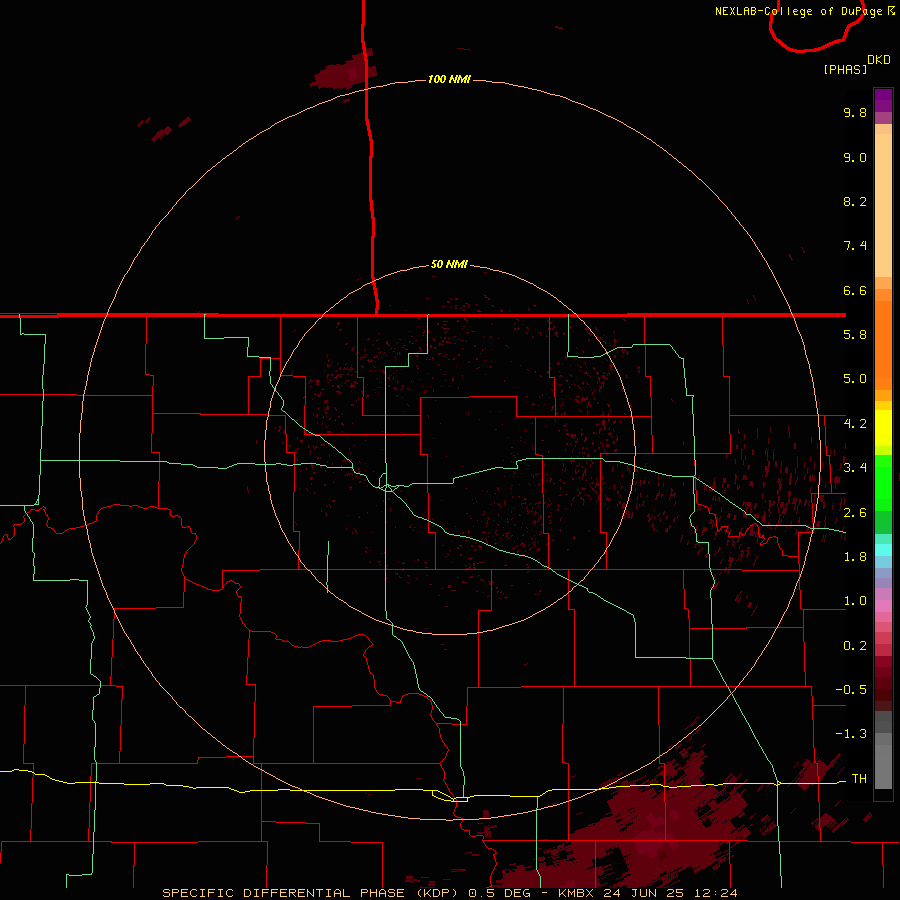
Task: Click the -1.3 color scale label
Action: point(851,734)
